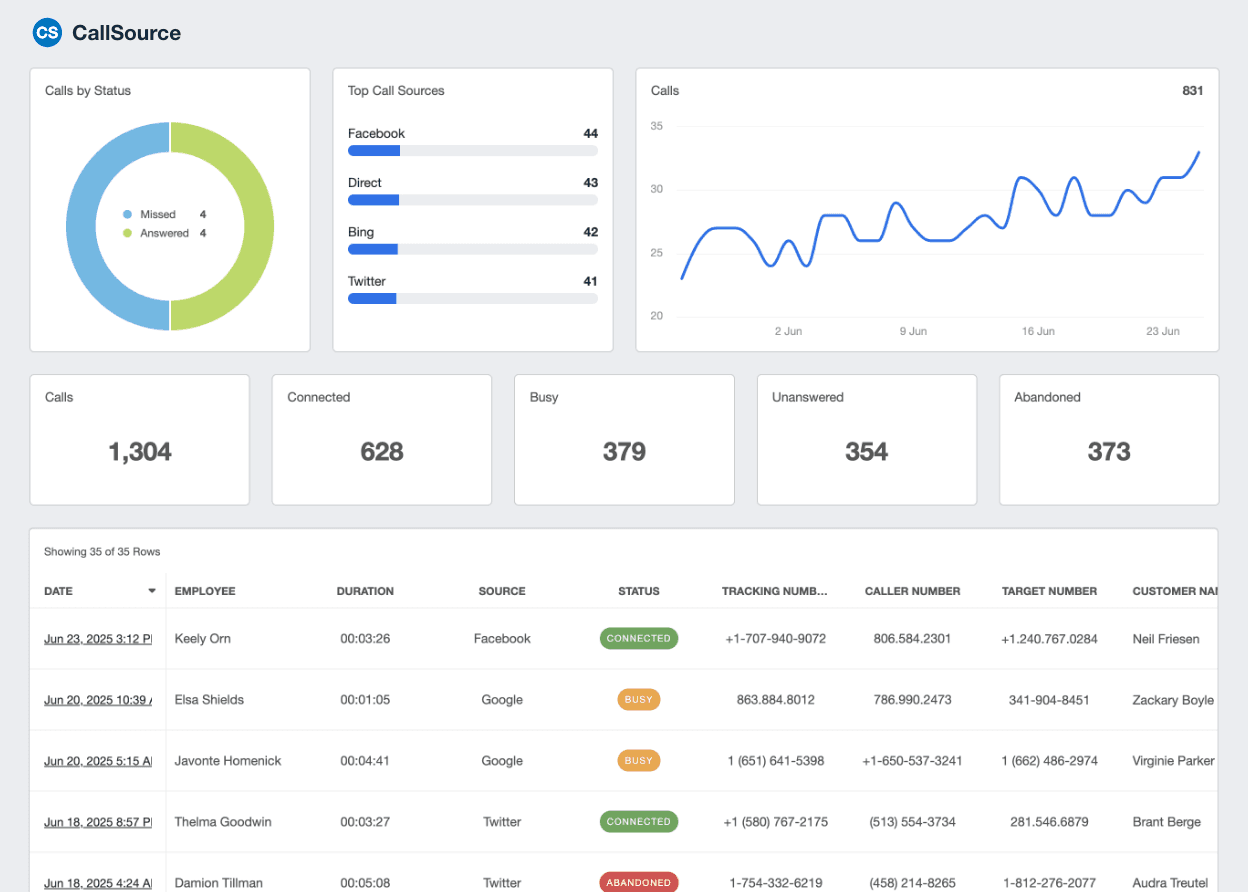Click the blue Missed legend dot
This screenshot has width=1248, height=892.
click(126, 214)
